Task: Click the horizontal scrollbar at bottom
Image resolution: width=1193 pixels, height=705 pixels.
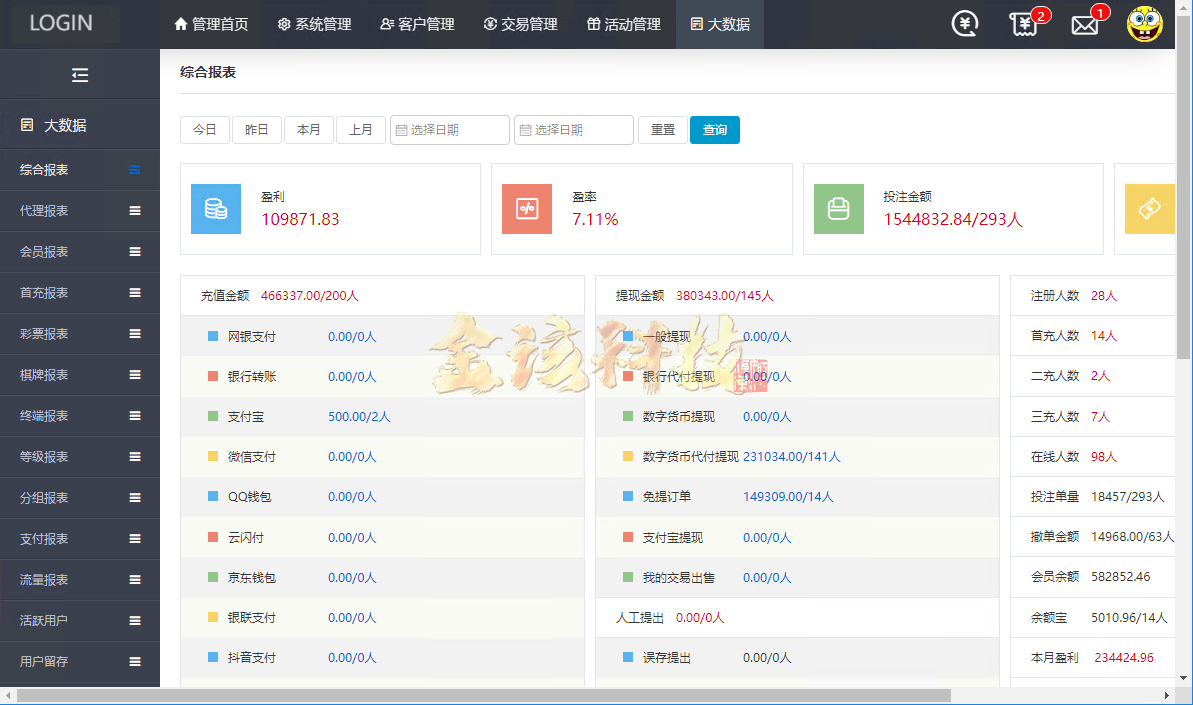Action: coord(480,695)
